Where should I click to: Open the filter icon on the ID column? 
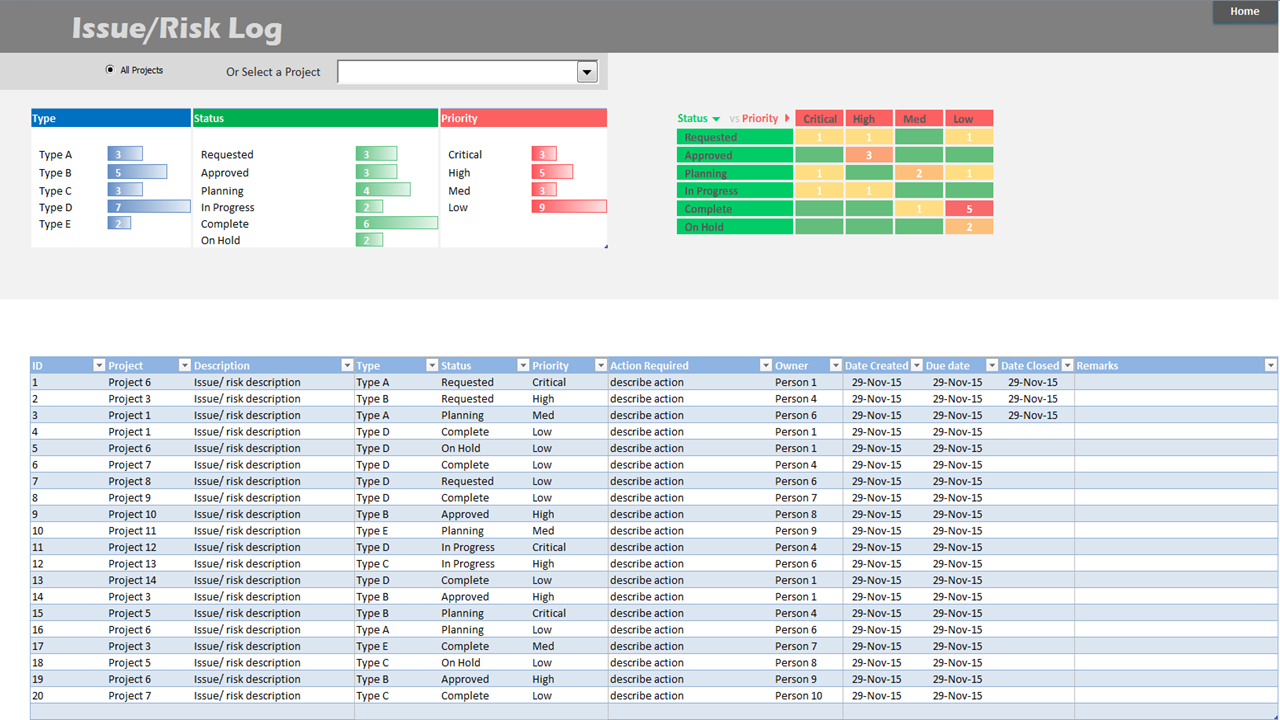(99, 365)
